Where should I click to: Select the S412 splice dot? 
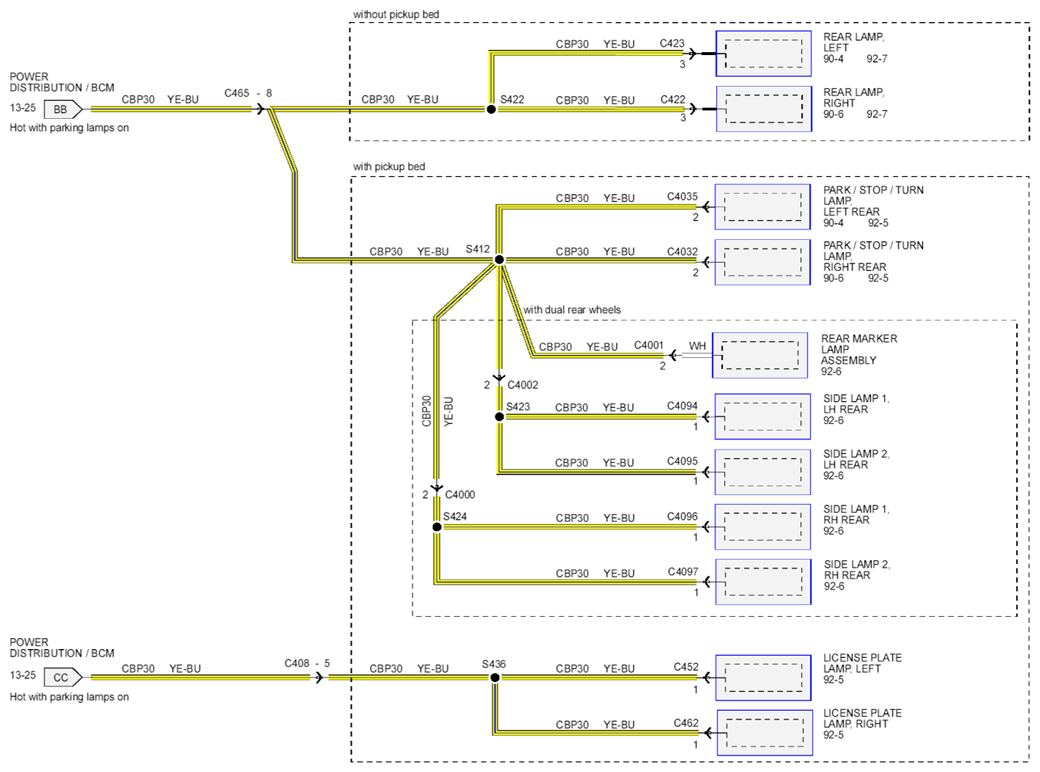(x=499, y=260)
